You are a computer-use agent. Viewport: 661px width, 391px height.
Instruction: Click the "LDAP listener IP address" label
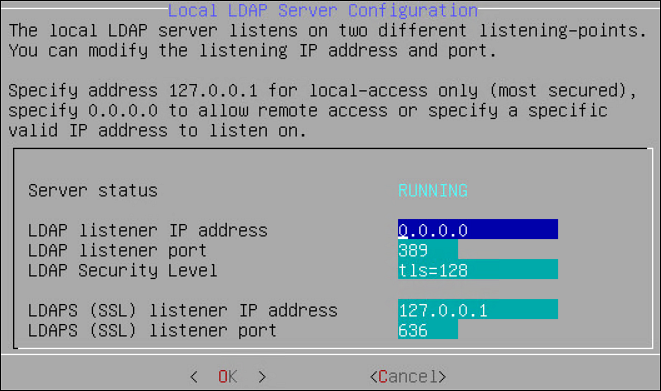pyautogui.click(x=148, y=230)
